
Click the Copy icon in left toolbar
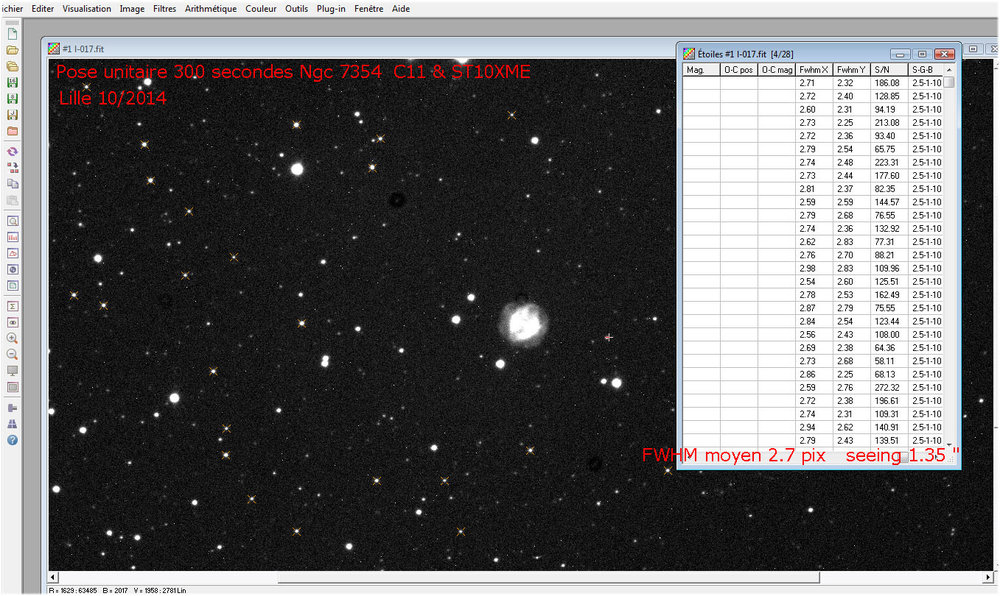[12, 184]
